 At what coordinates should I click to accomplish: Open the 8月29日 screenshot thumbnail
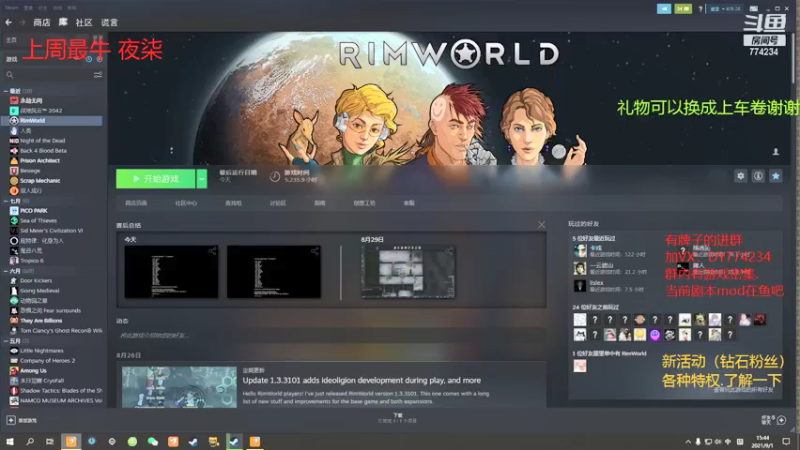pos(408,271)
